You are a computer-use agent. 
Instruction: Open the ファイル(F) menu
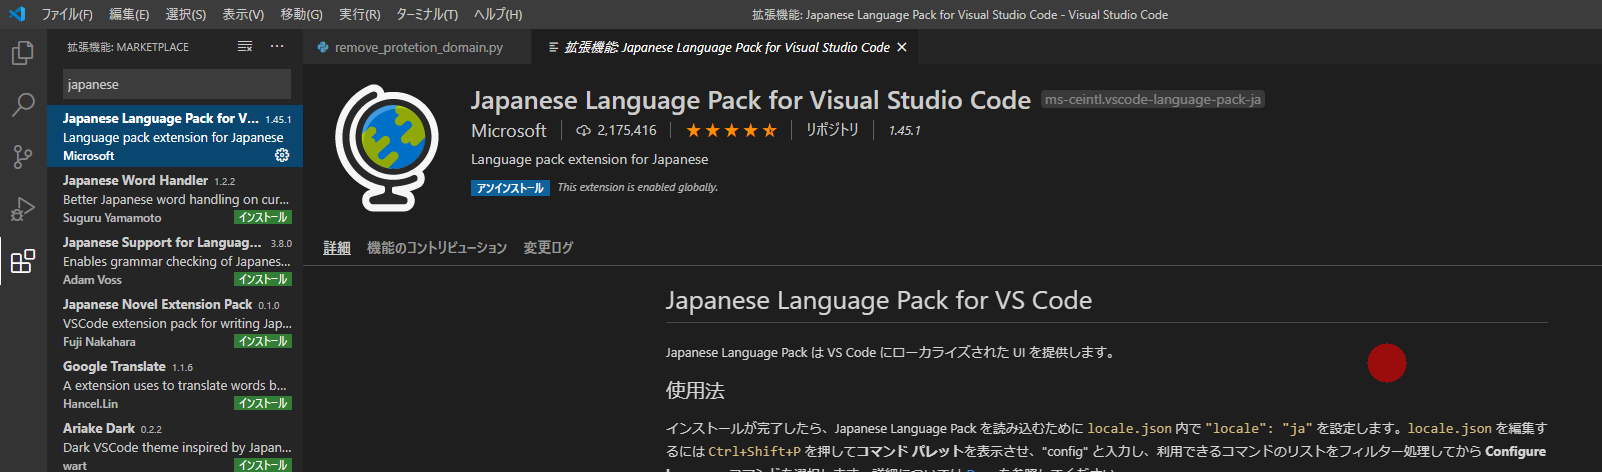click(x=67, y=14)
